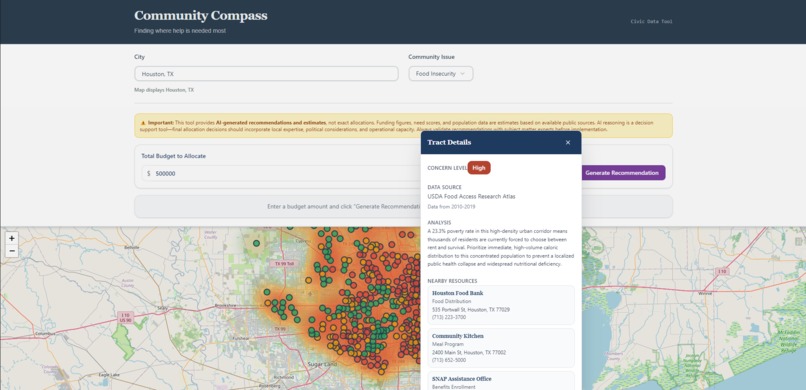Open the Community Issue dropdown

tap(441, 73)
